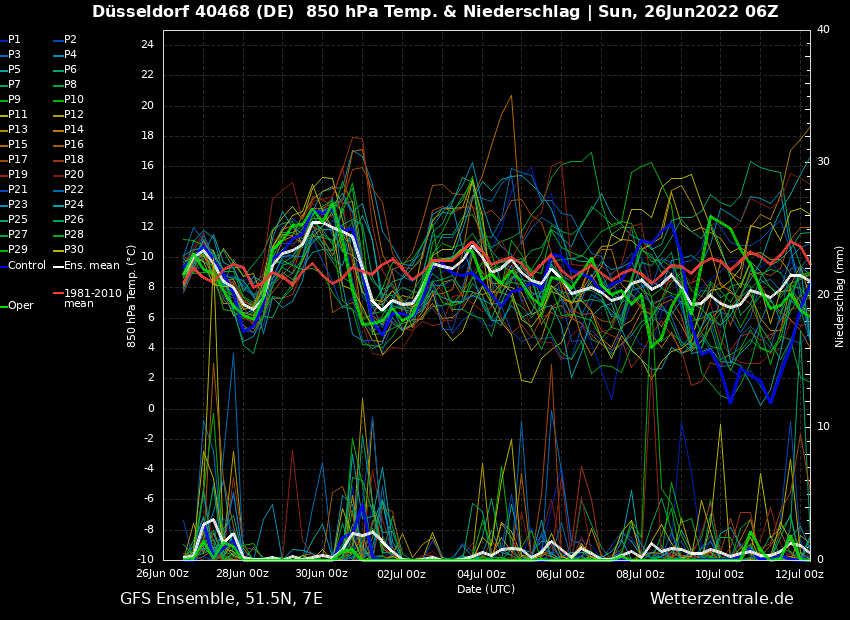850x620 pixels.
Task: Select the P2 legend entry
Action: [70, 40]
